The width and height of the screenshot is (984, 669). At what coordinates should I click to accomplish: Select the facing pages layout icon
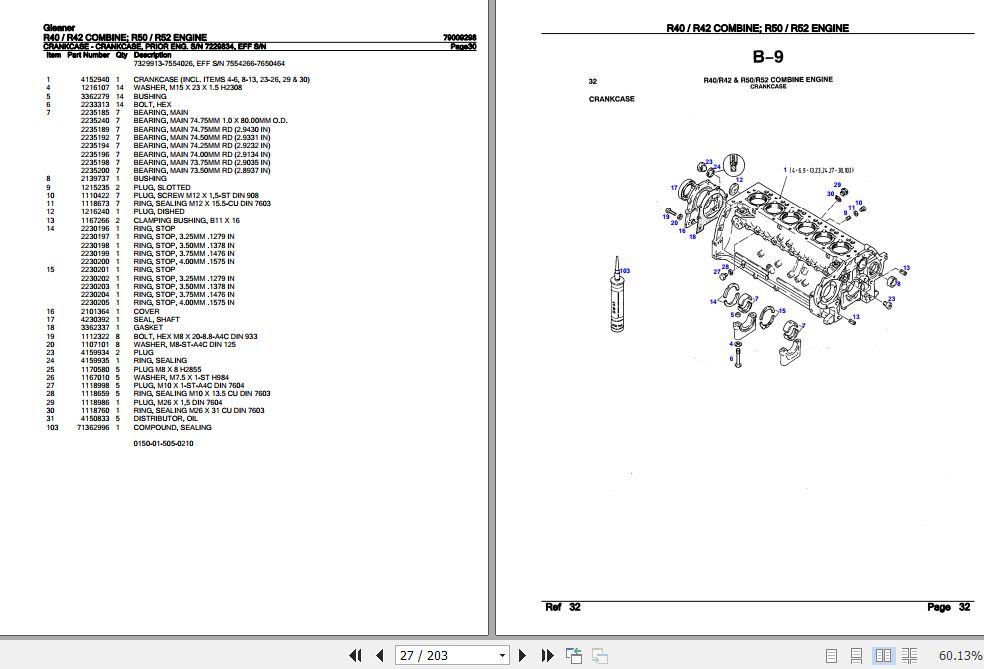[884, 655]
